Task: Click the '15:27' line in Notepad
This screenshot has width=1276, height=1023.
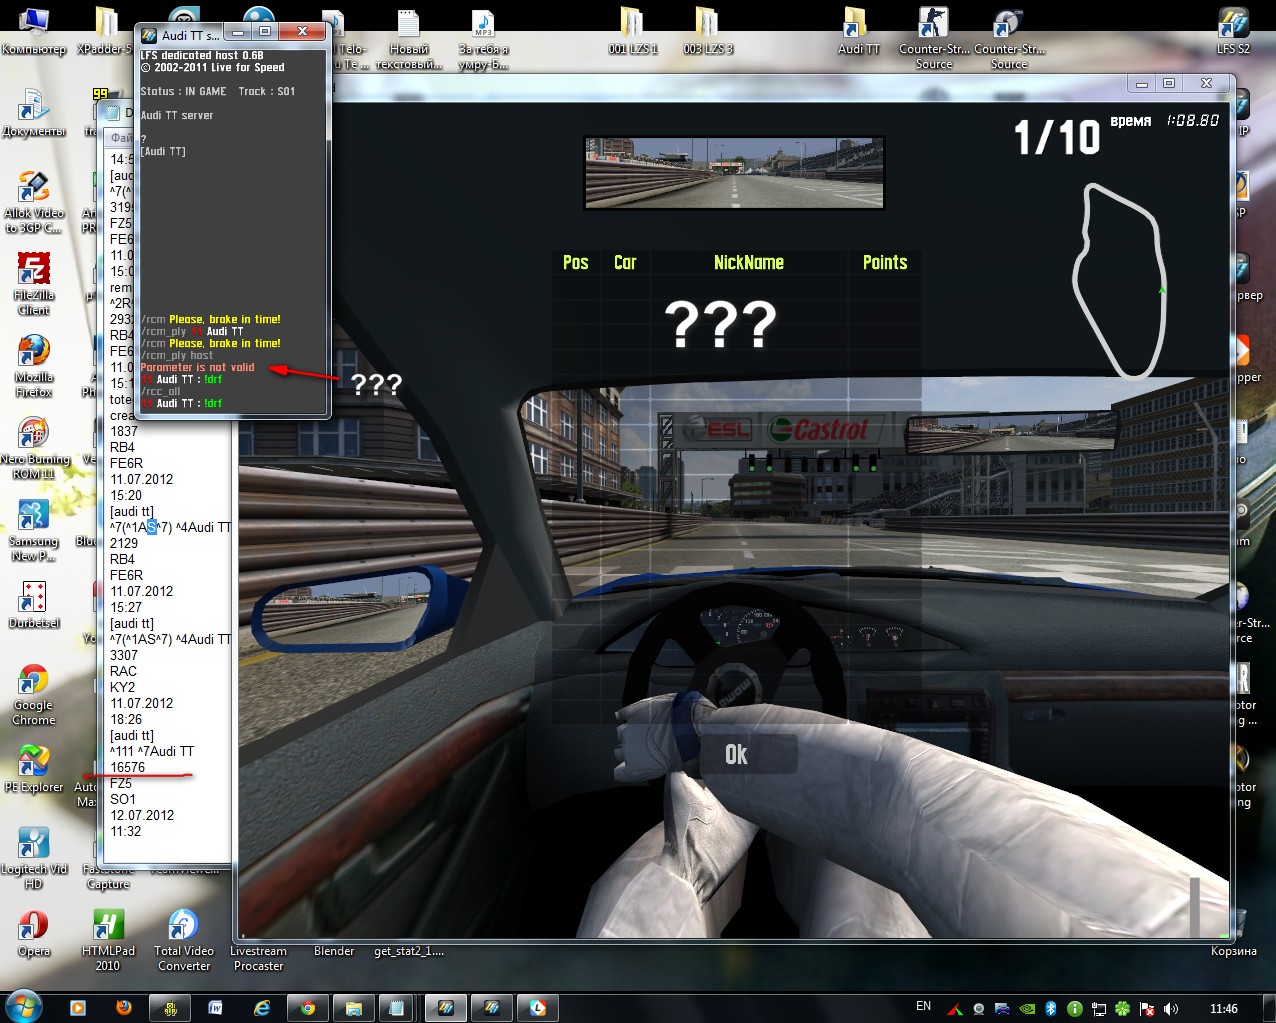Action: (125, 607)
